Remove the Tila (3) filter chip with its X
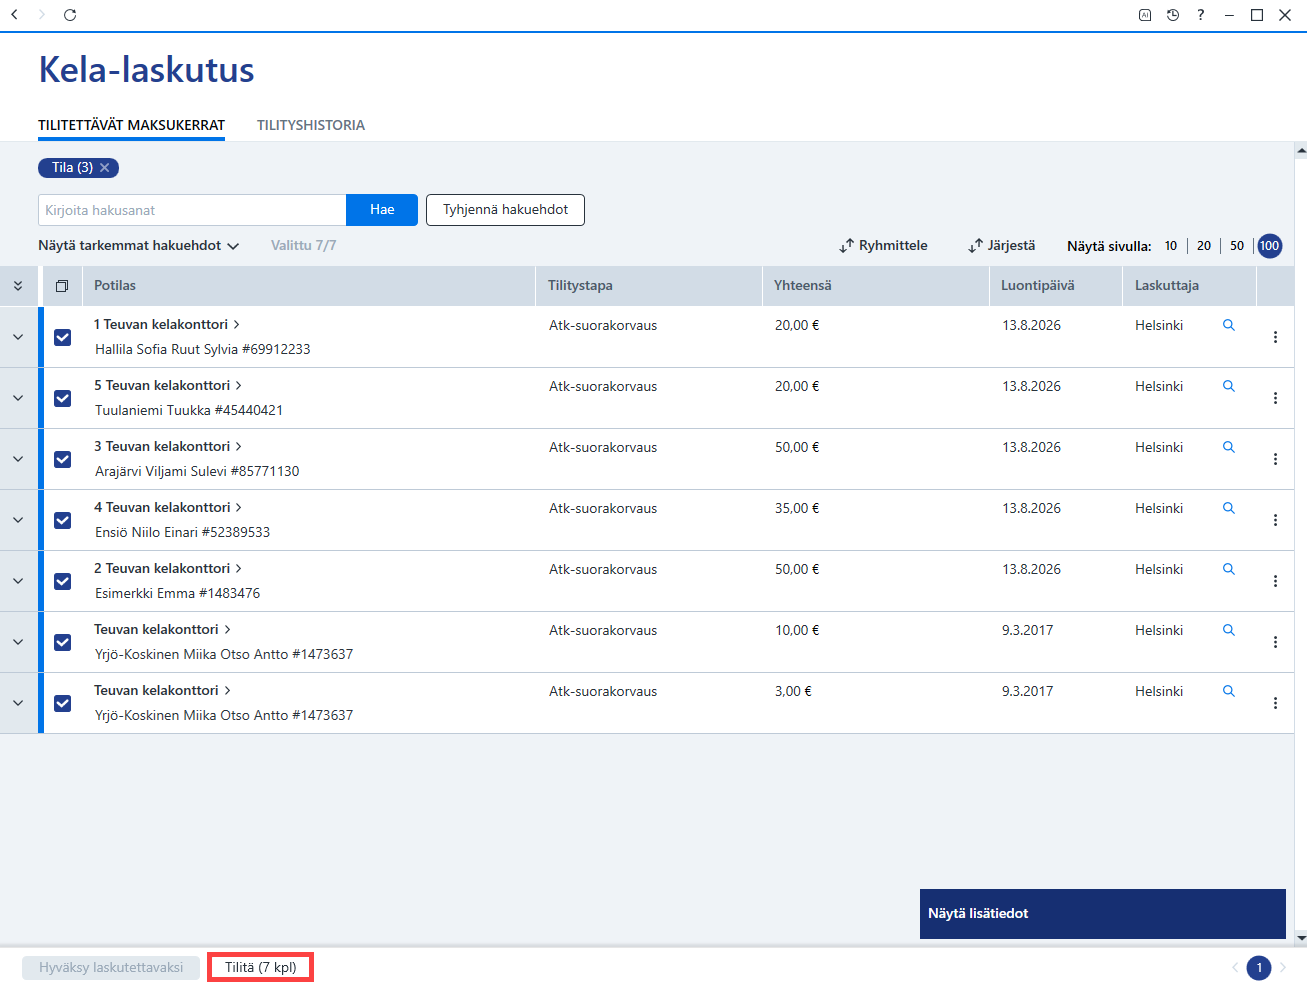 pos(105,168)
